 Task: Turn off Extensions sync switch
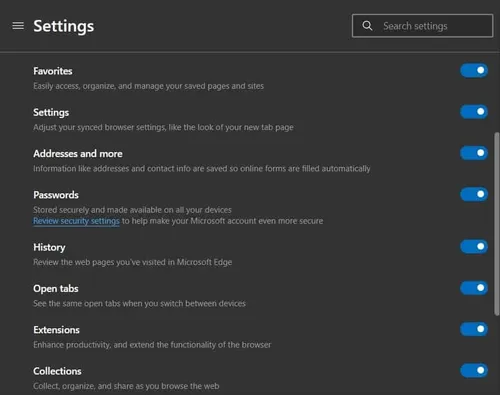tap(474, 329)
